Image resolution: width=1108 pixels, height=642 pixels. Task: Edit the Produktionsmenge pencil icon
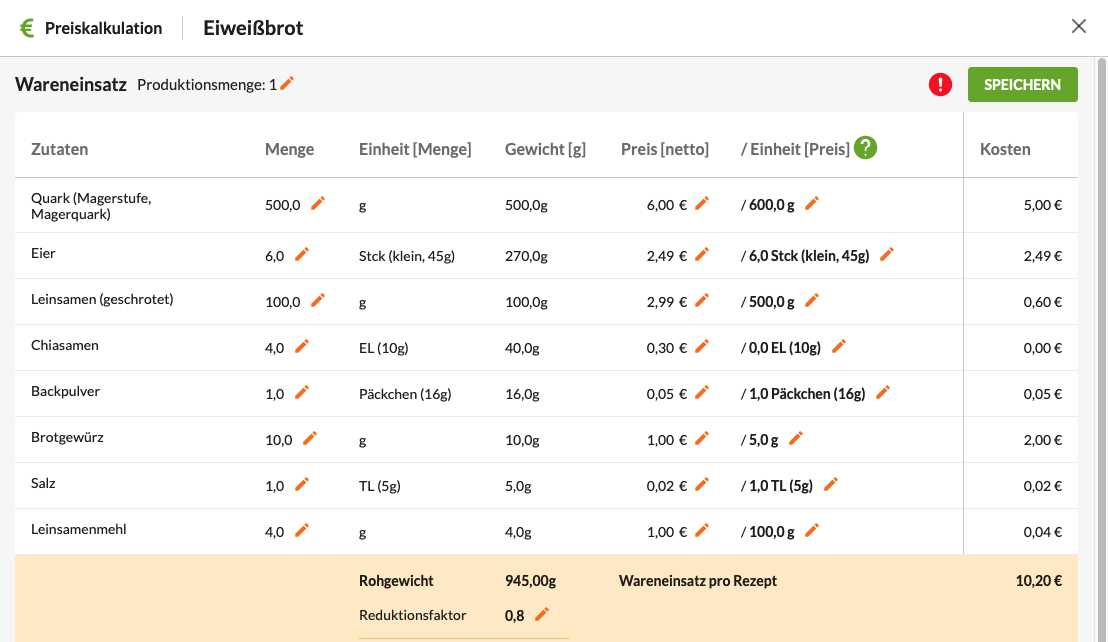[x=287, y=84]
